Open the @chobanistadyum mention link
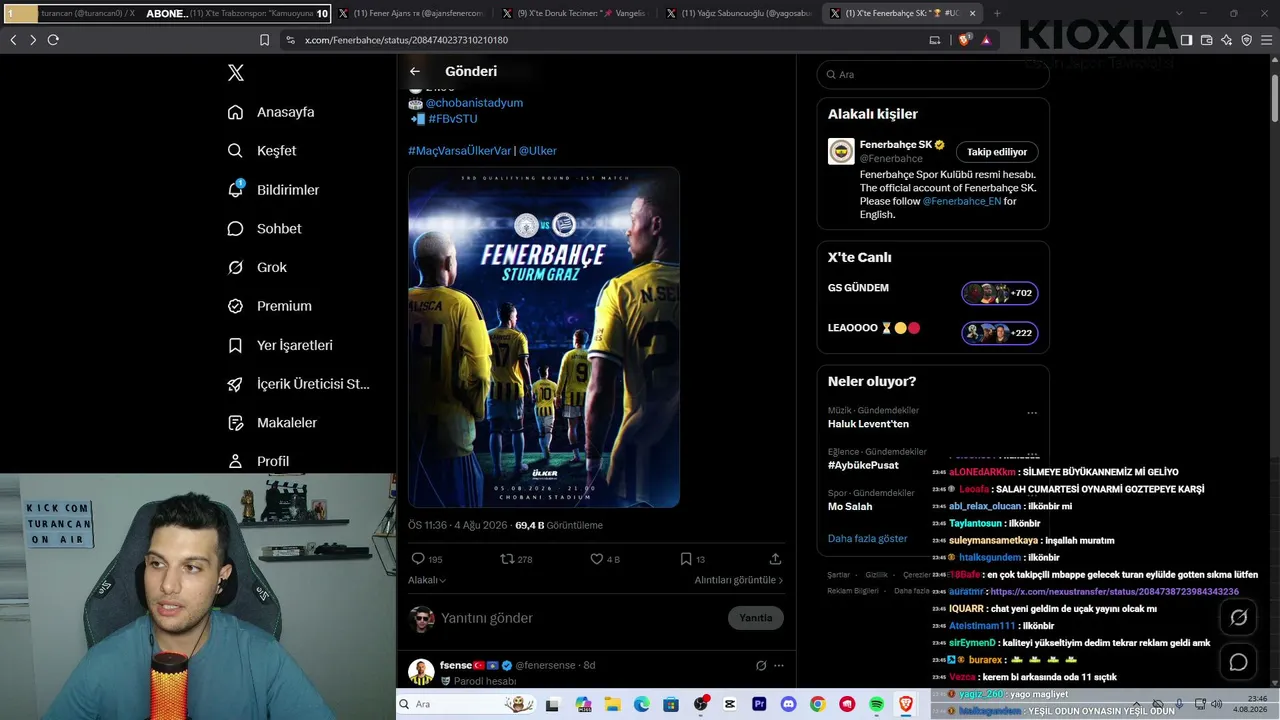Viewport: 1280px width, 720px height. tap(474, 103)
